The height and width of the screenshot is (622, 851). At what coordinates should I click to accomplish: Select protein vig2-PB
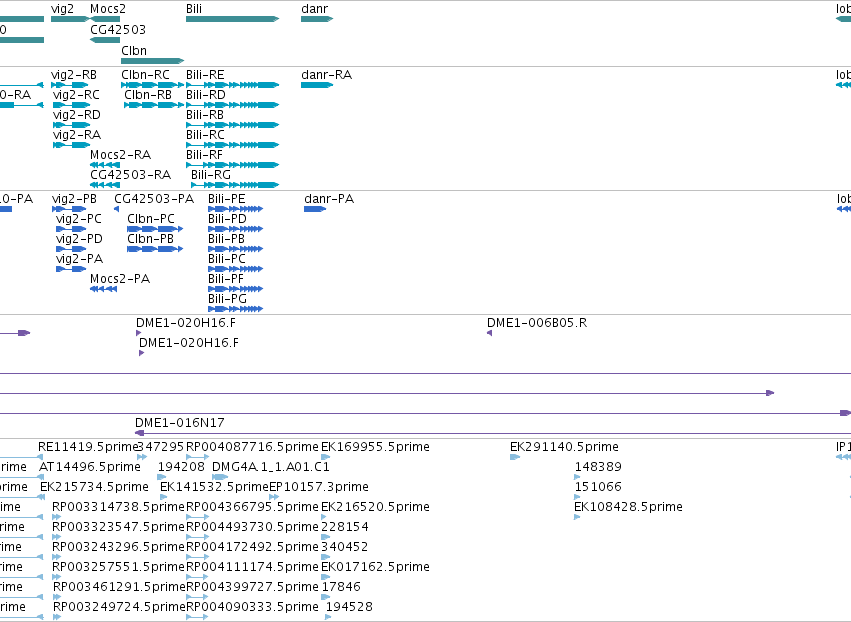(x=74, y=199)
